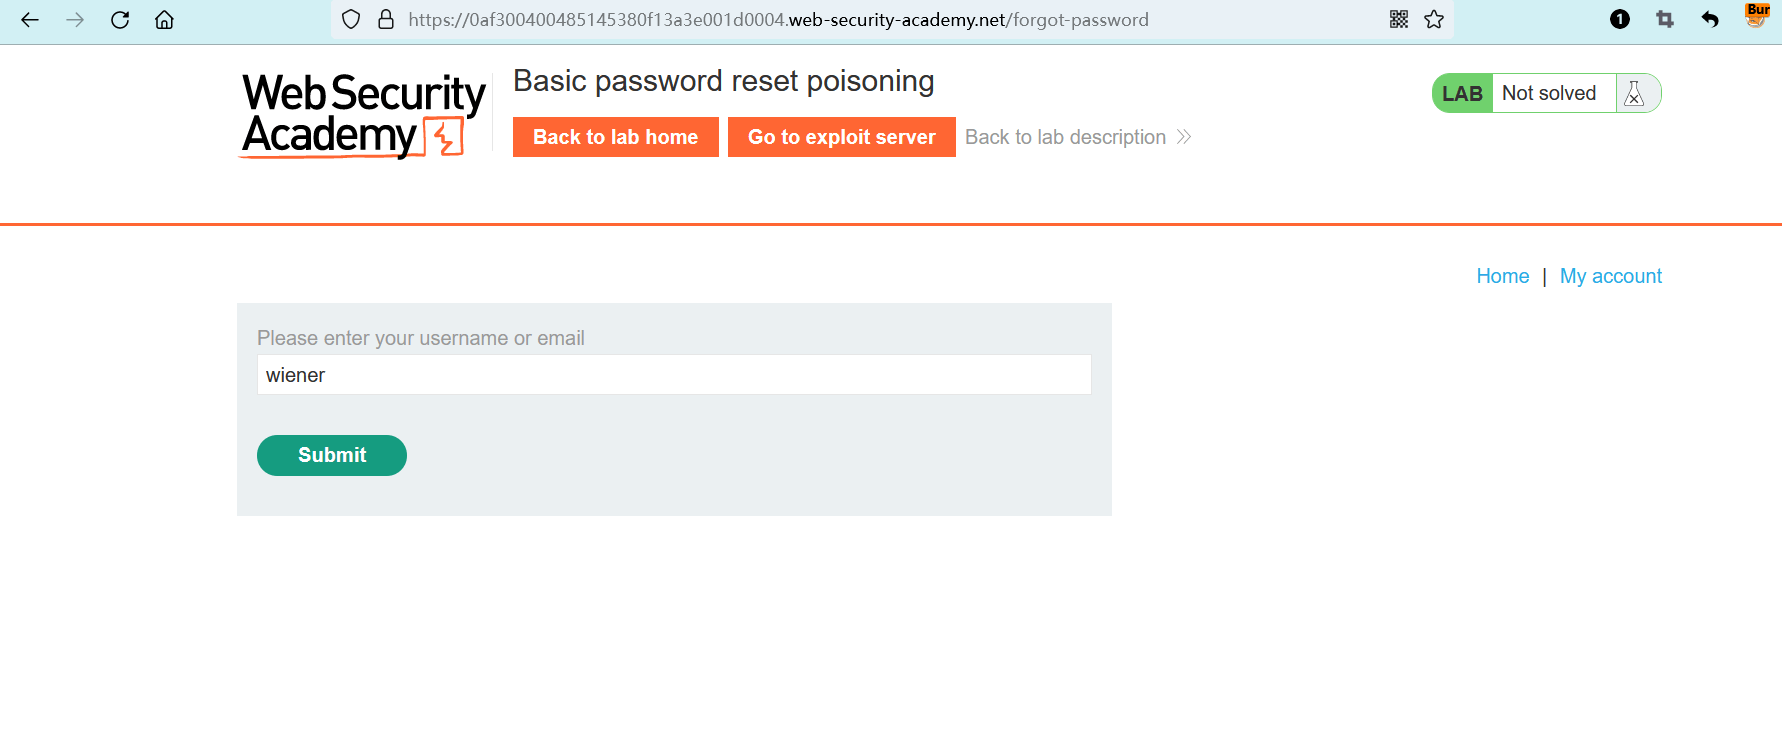Open the browser home page

pyautogui.click(x=164, y=20)
